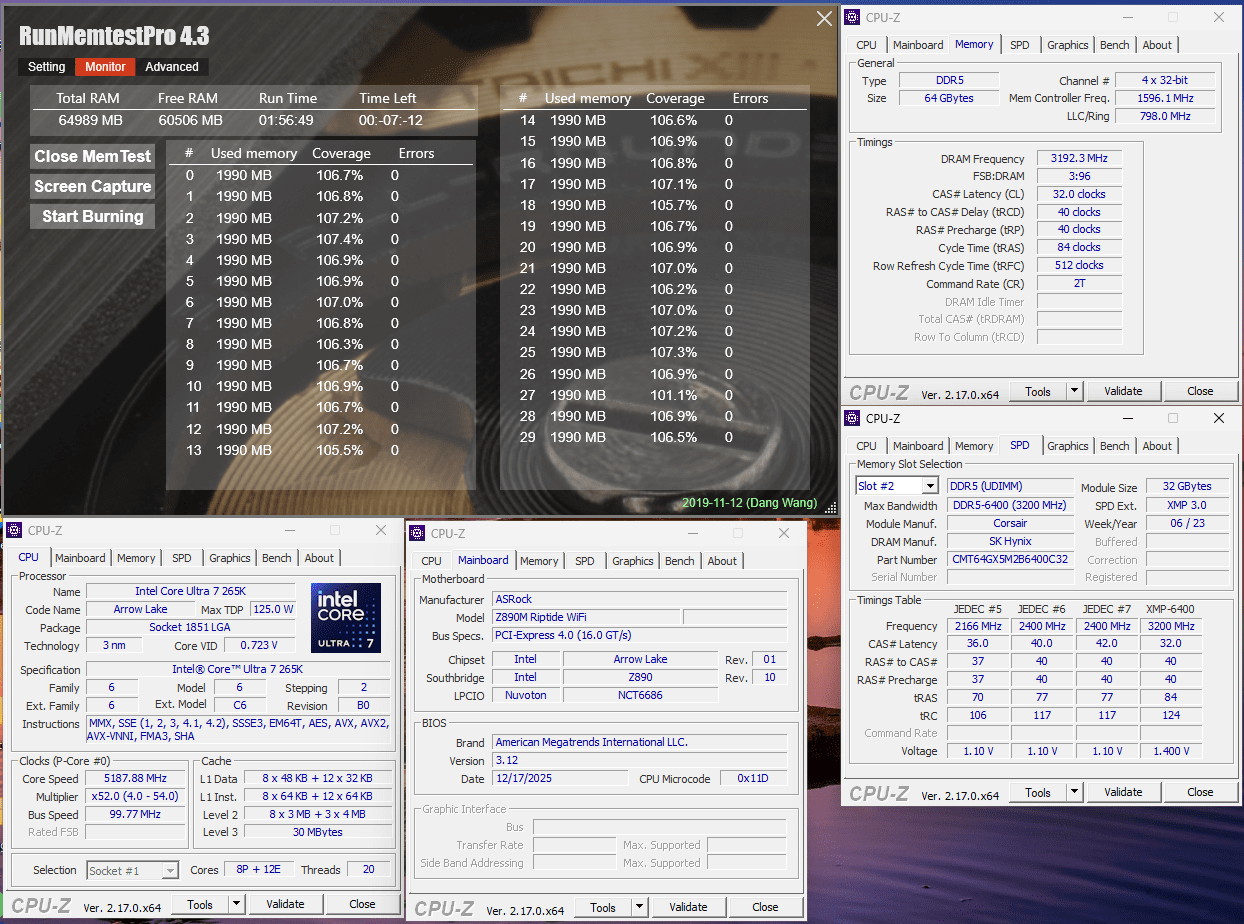Viewport: 1244px width, 924px height.
Task: Click Free RAM value 60506 MB
Action: pos(190,121)
